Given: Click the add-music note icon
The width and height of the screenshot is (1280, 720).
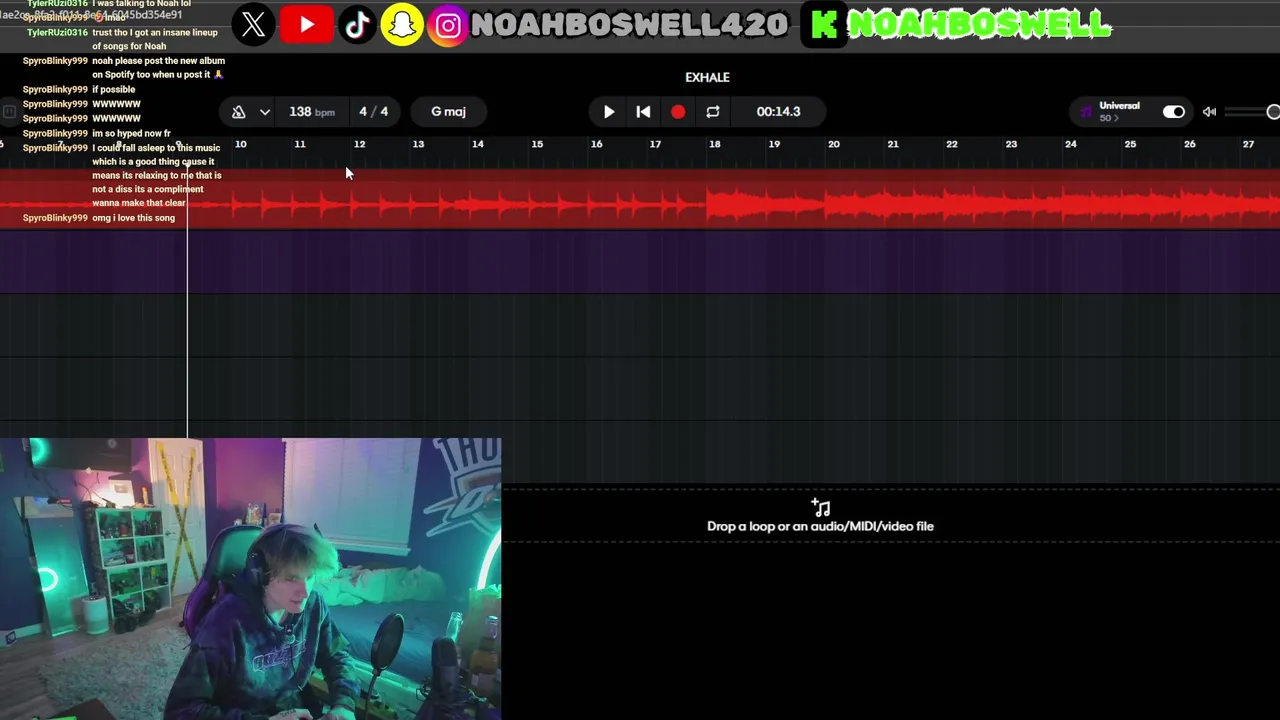Looking at the screenshot, I should coord(821,508).
